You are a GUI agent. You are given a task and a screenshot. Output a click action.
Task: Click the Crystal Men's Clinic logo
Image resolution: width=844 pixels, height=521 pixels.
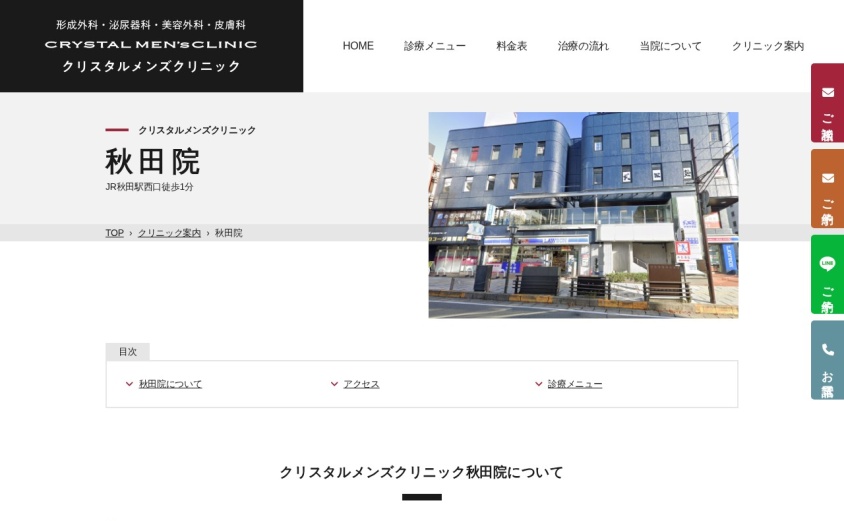tap(151, 46)
